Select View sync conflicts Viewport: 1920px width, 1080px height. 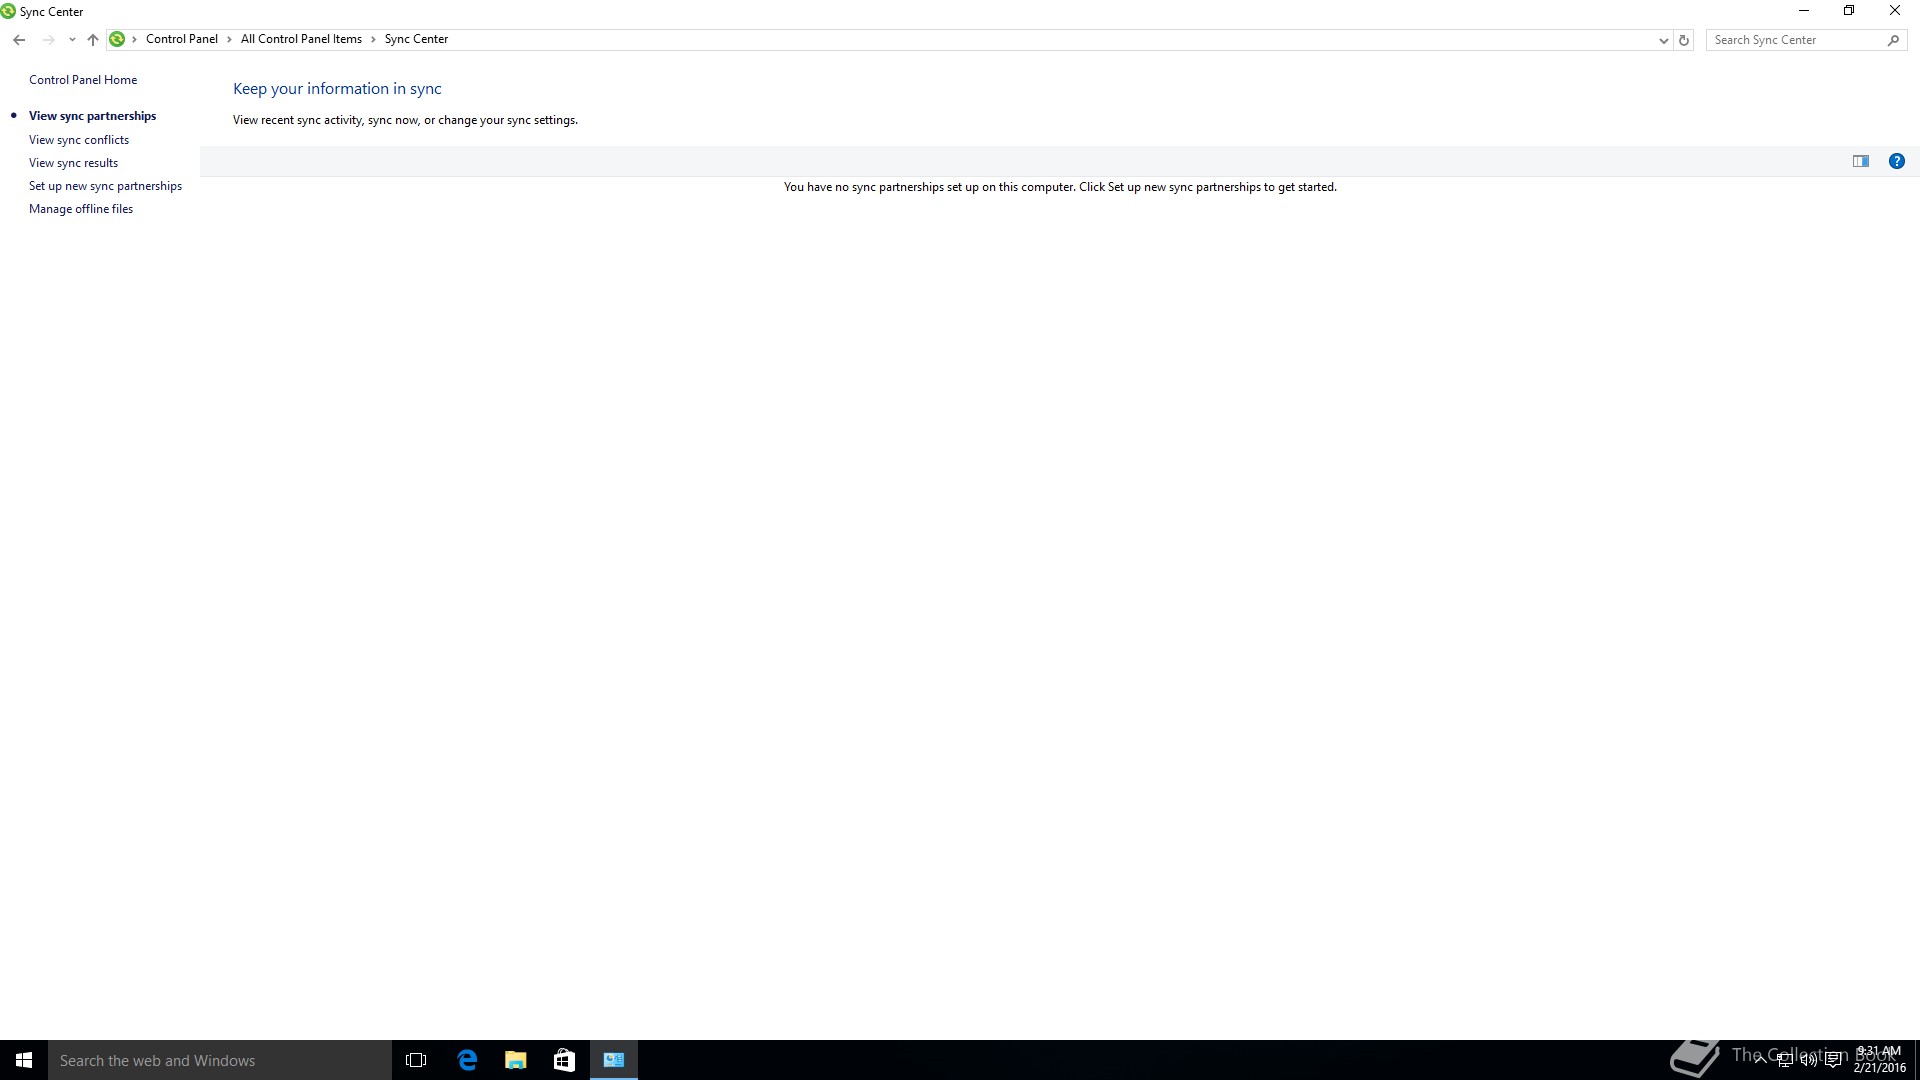pyautogui.click(x=79, y=140)
